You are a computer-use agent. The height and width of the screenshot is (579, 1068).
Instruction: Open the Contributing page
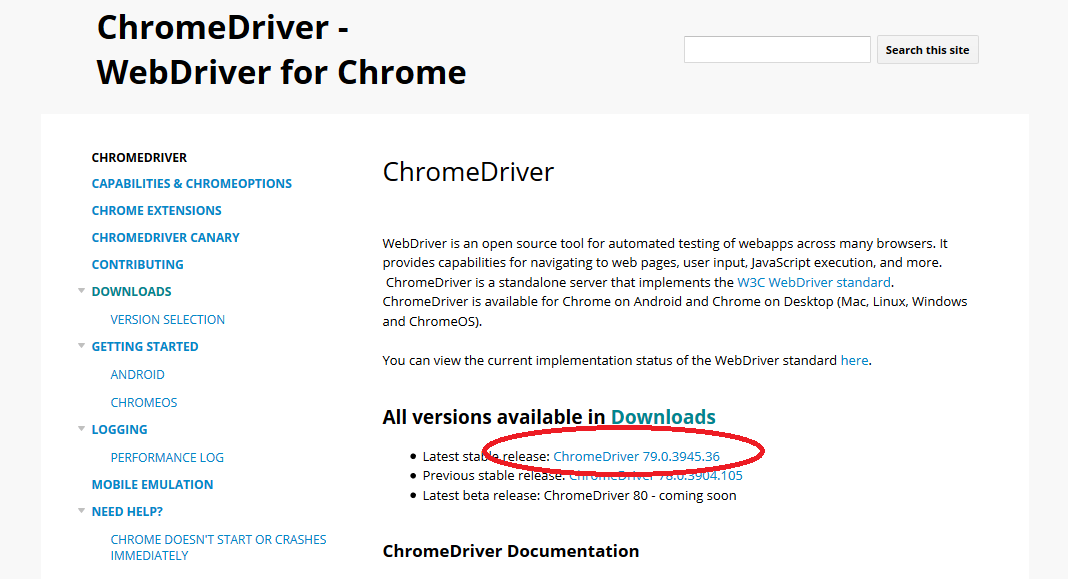138,264
